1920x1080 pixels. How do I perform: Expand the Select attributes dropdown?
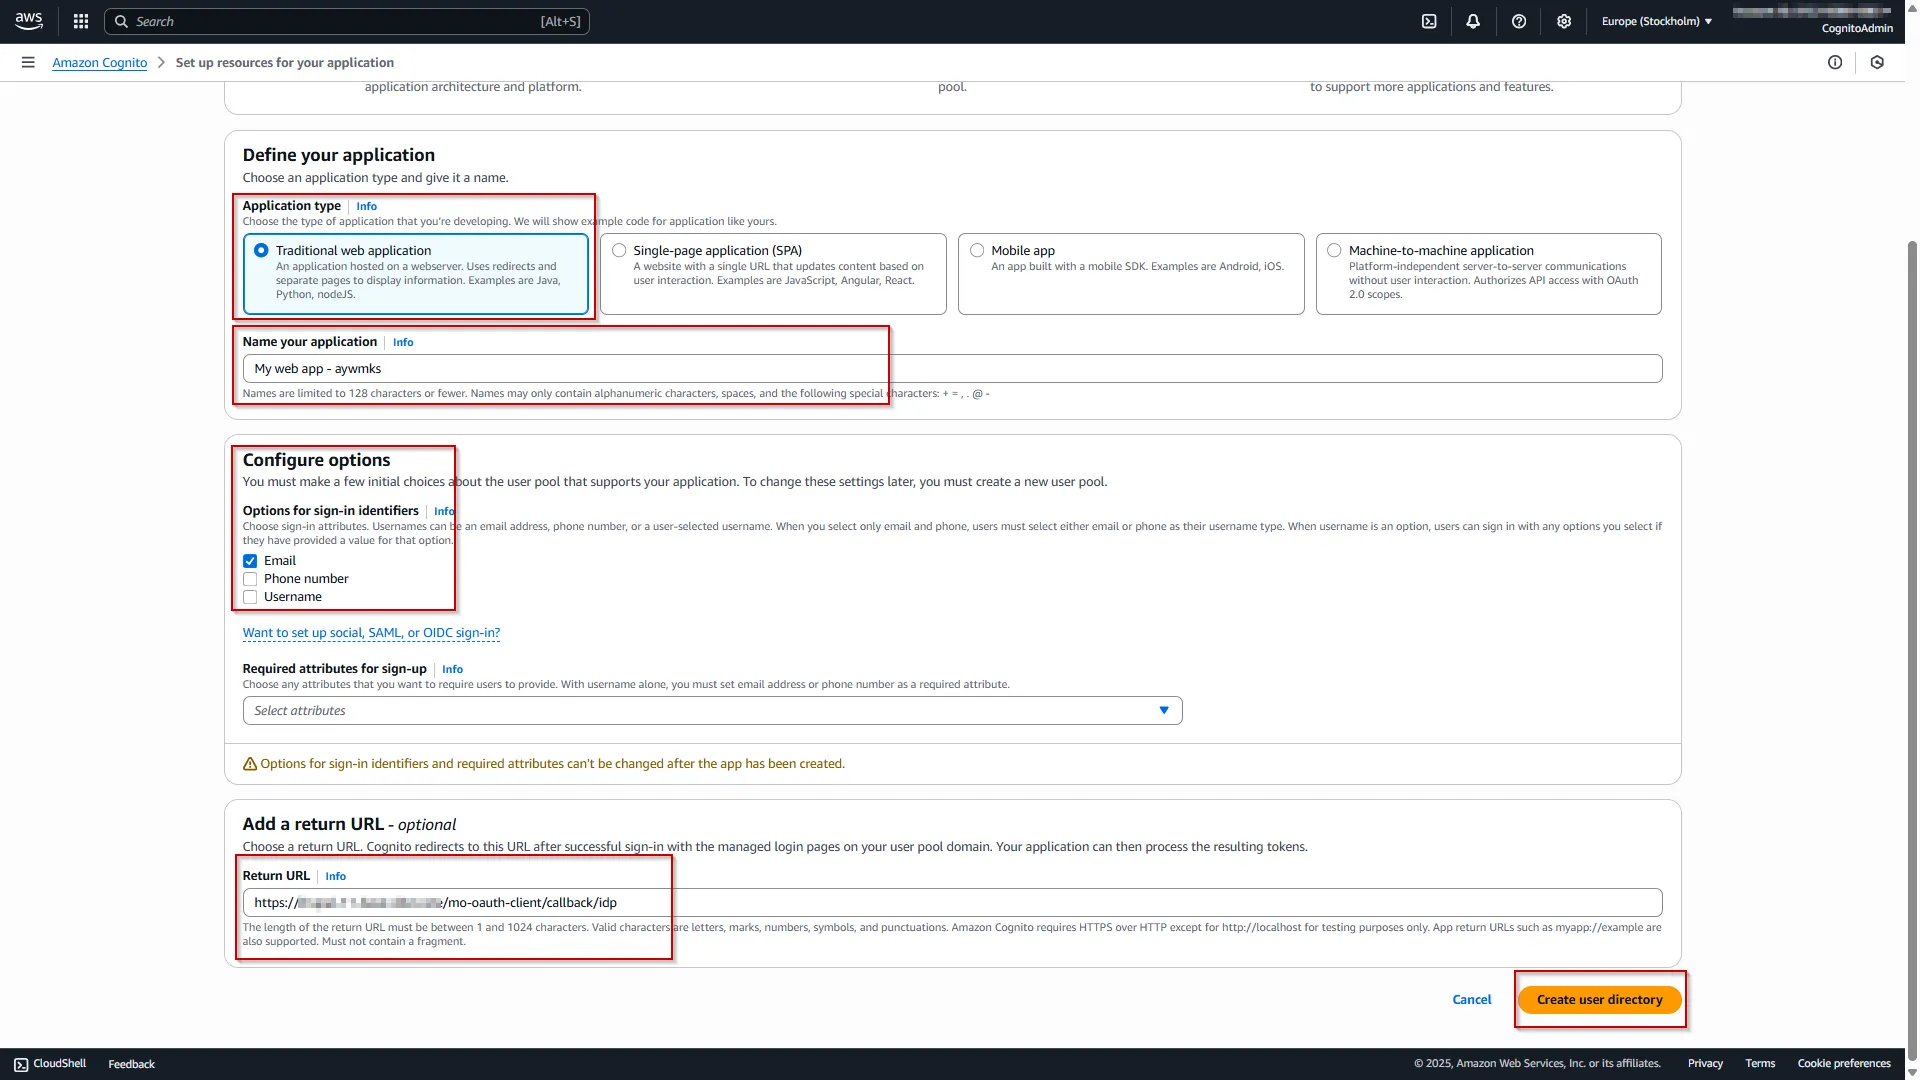click(x=712, y=711)
